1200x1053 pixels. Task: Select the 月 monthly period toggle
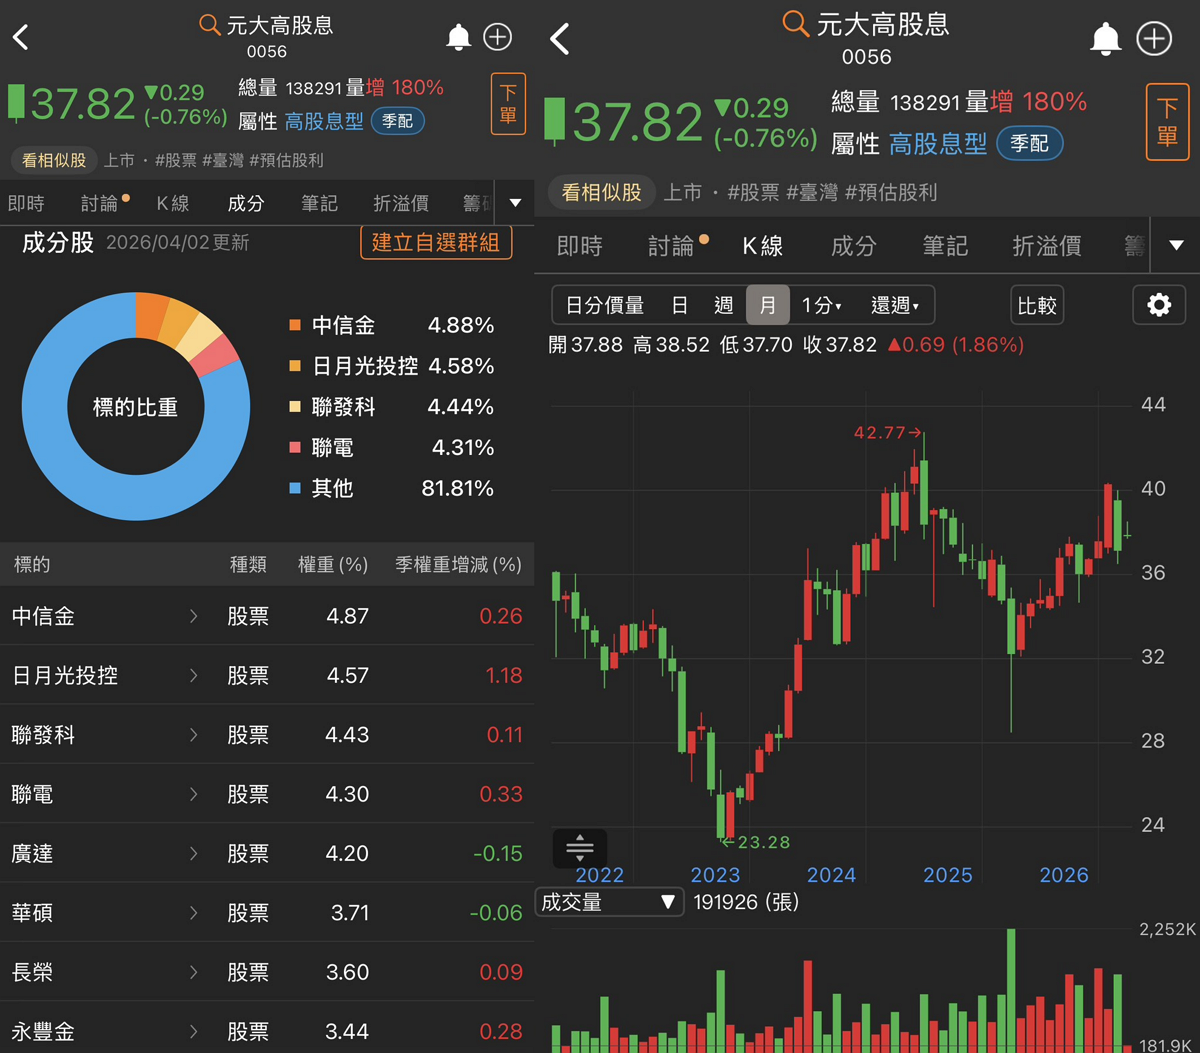pyautogui.click(x=767, y=305)
